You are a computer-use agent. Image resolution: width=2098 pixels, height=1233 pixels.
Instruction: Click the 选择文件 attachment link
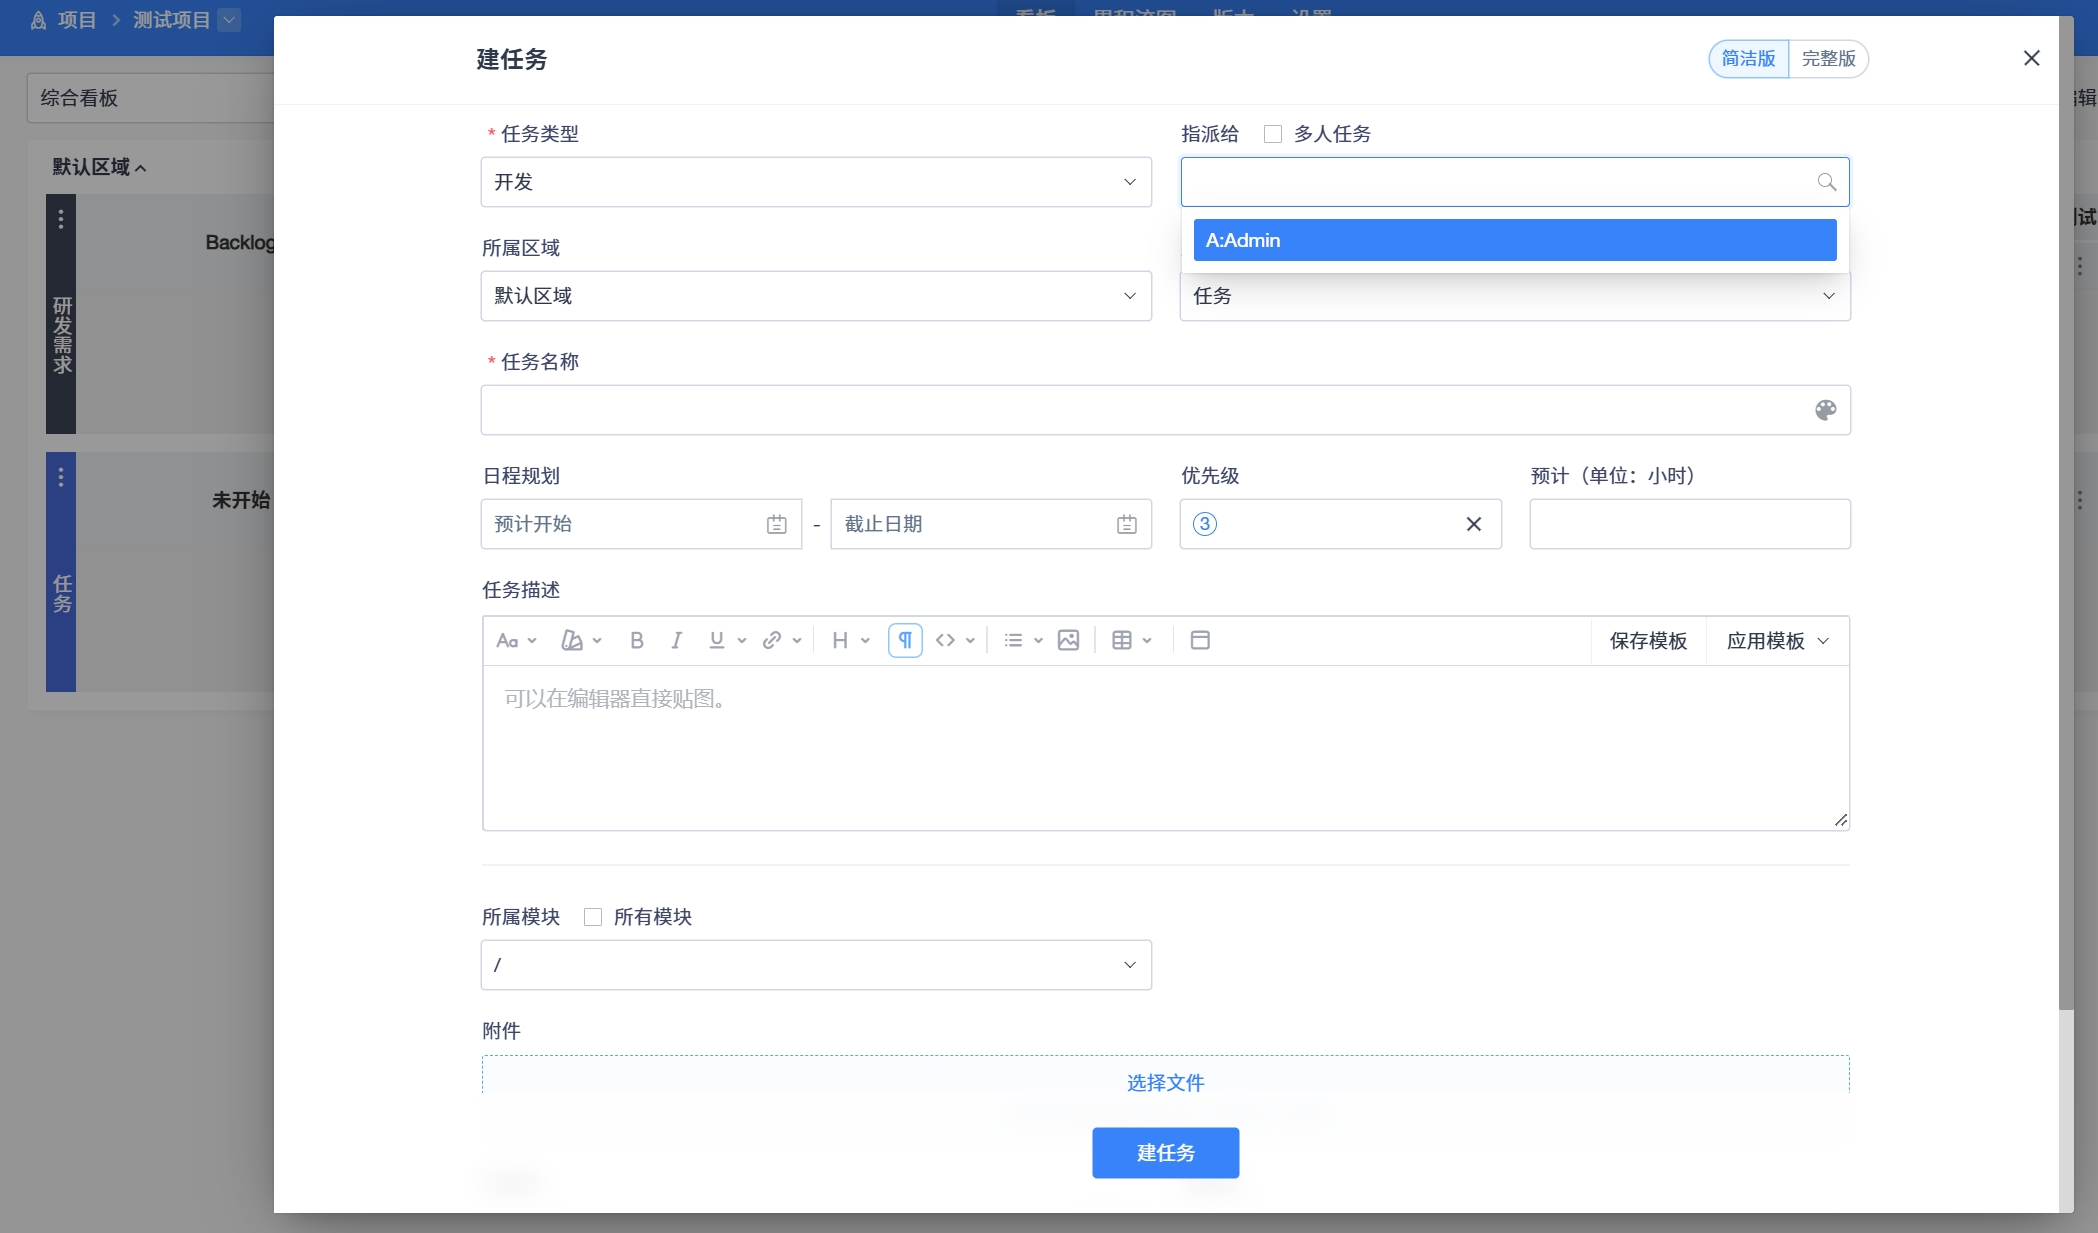coord(1165,1083)
